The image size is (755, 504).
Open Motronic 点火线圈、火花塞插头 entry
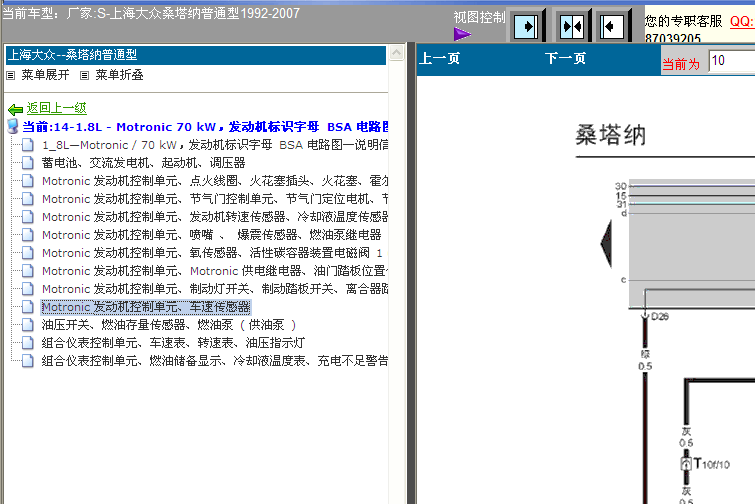(x=215, y=181)
